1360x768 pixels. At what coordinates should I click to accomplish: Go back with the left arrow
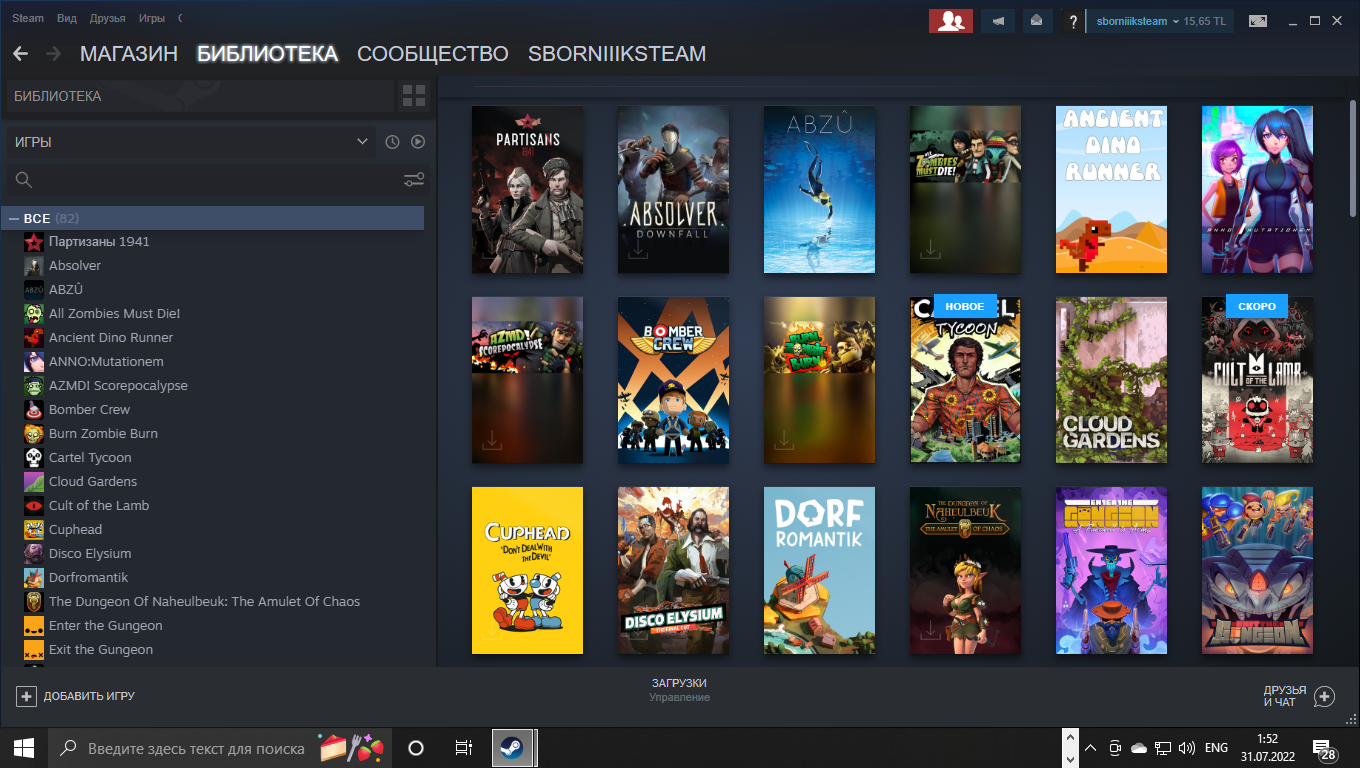20,54
